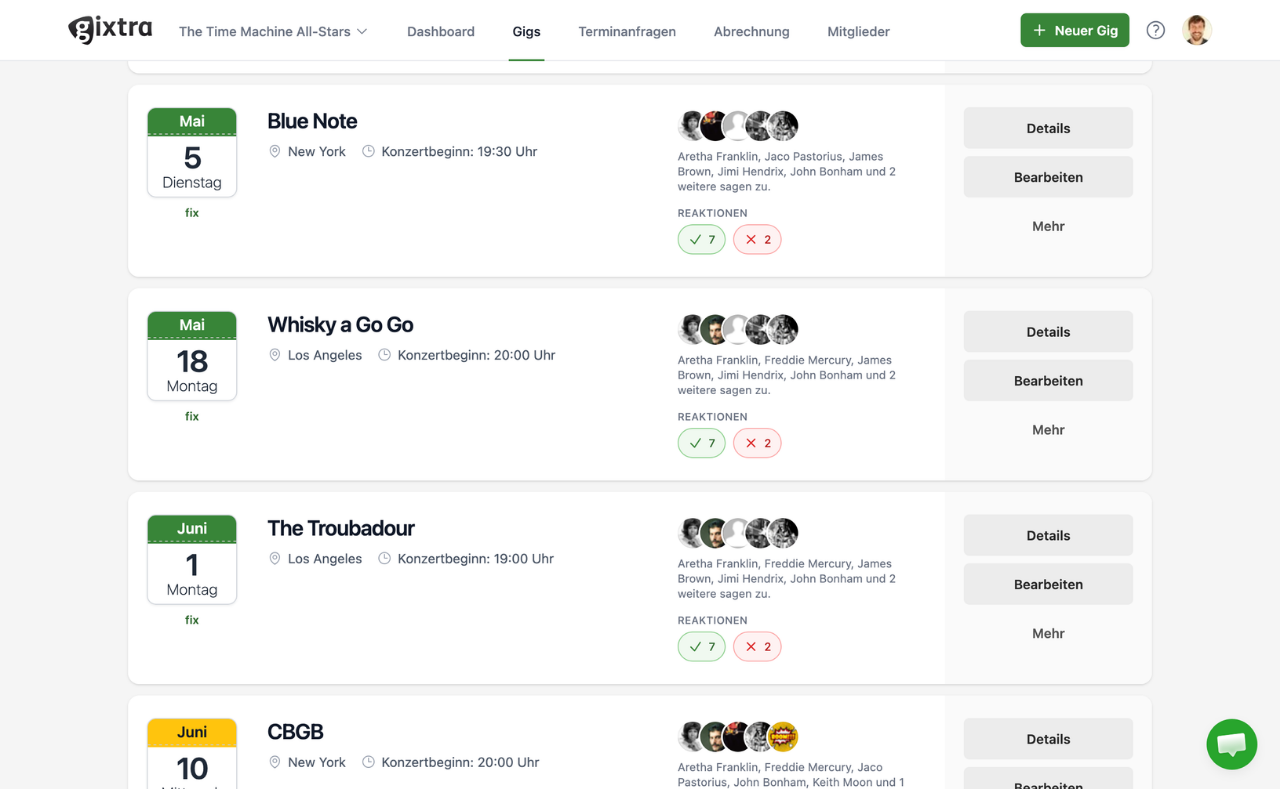Image resolution: width=1280 pixels, height=796 pixels.
Task: Open The Time Machine All-Stars band dropdown
Action: 272,31
